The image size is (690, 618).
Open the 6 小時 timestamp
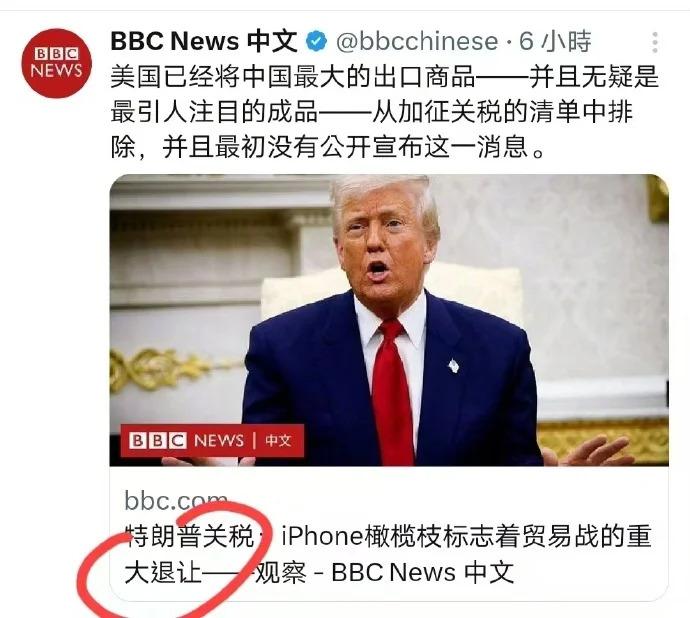[x=555, y=42]
